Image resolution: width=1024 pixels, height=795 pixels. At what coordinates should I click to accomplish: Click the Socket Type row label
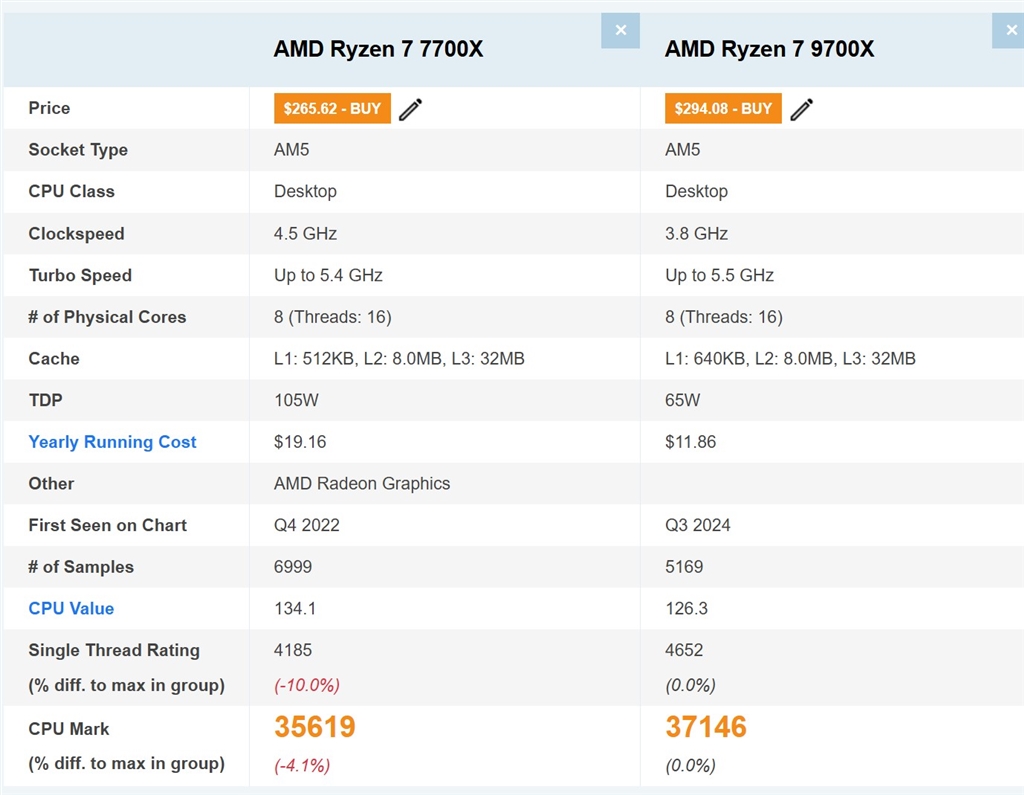tap(78, 150)
